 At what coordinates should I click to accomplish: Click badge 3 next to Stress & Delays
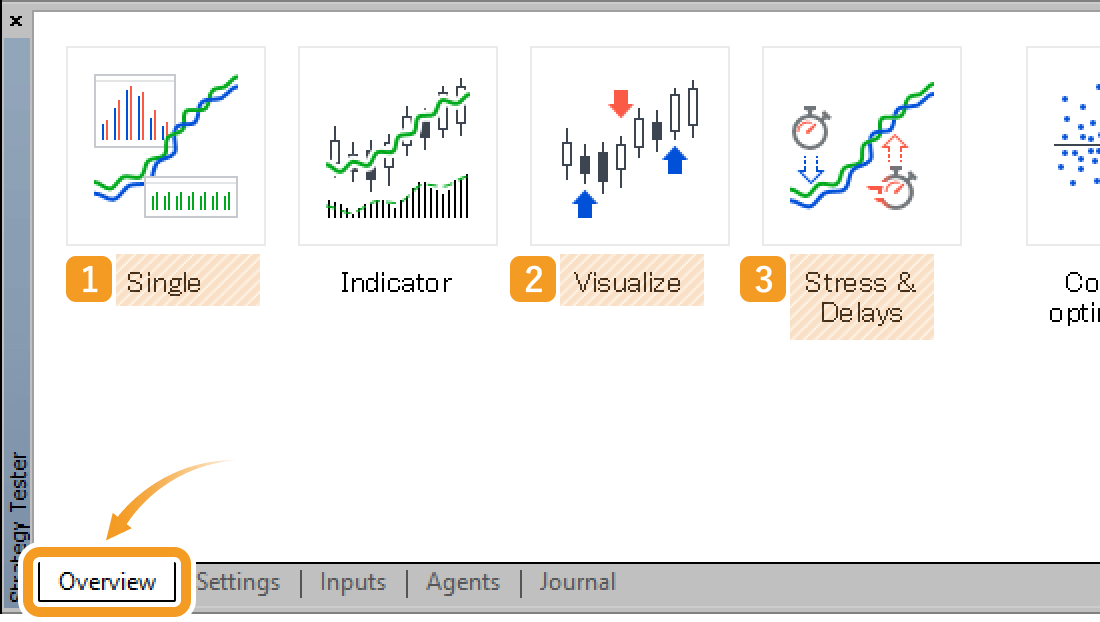point(762,280)
